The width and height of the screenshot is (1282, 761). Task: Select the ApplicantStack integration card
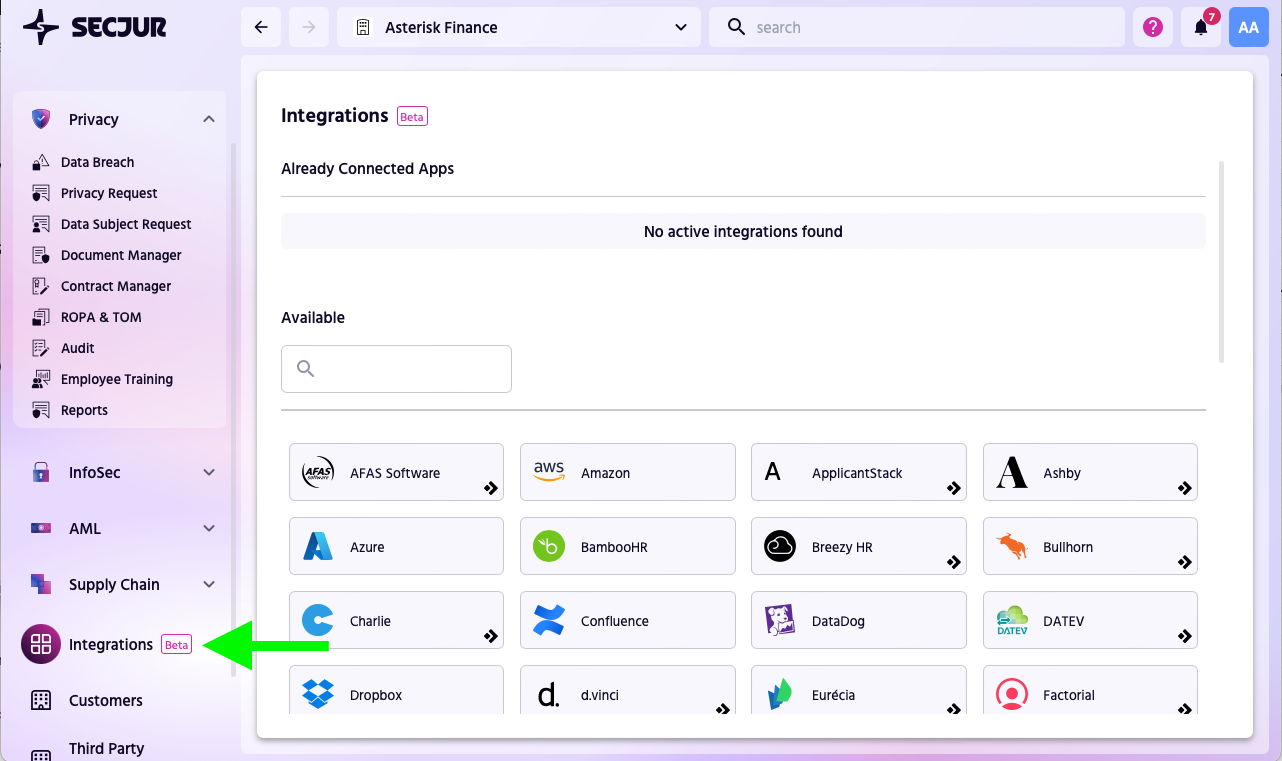click(858, 472)
